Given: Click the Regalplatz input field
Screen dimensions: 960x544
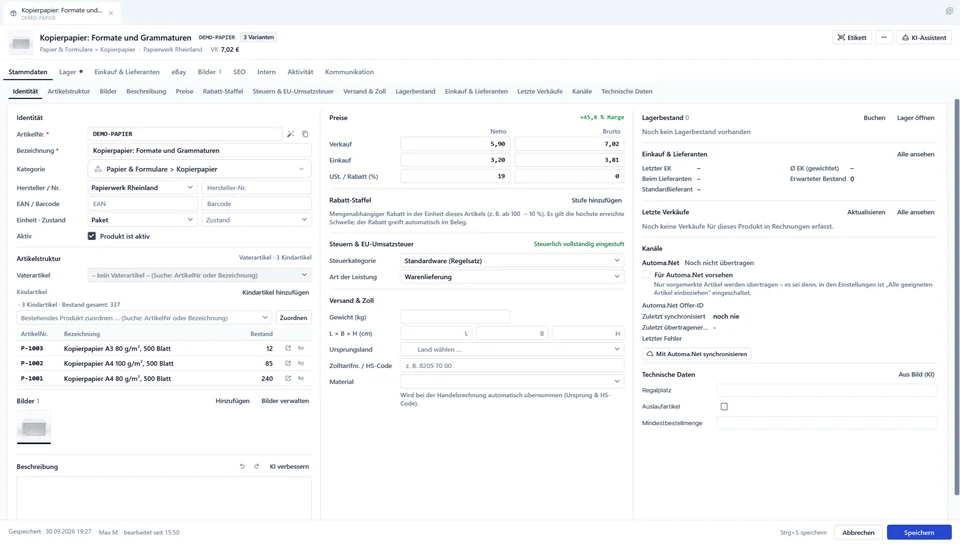Looking at the screenshot, I should point(827,390).
